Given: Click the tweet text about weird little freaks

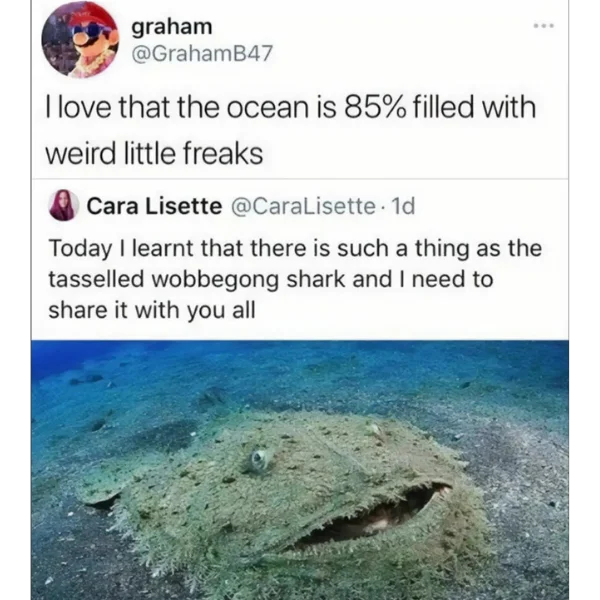Looking at the screenshot, I should tap(290, 130).
